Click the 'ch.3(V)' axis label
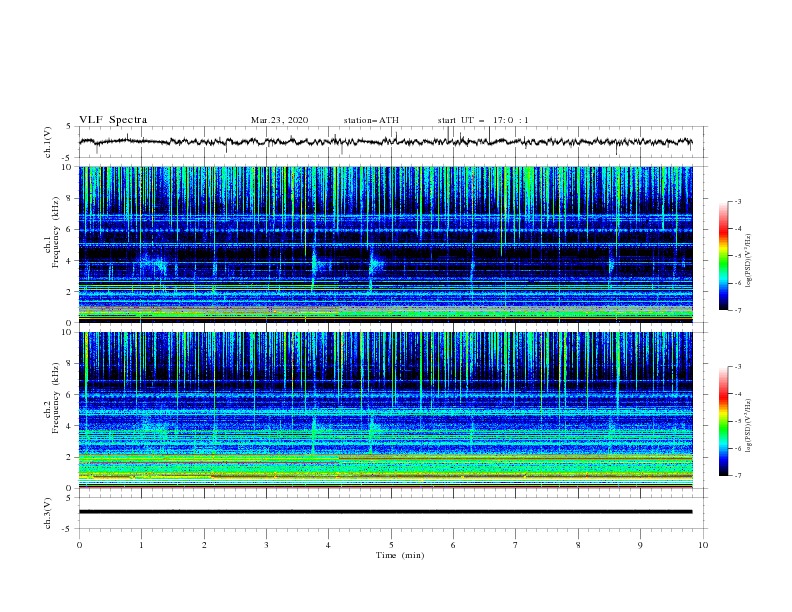 click(48, 513)
